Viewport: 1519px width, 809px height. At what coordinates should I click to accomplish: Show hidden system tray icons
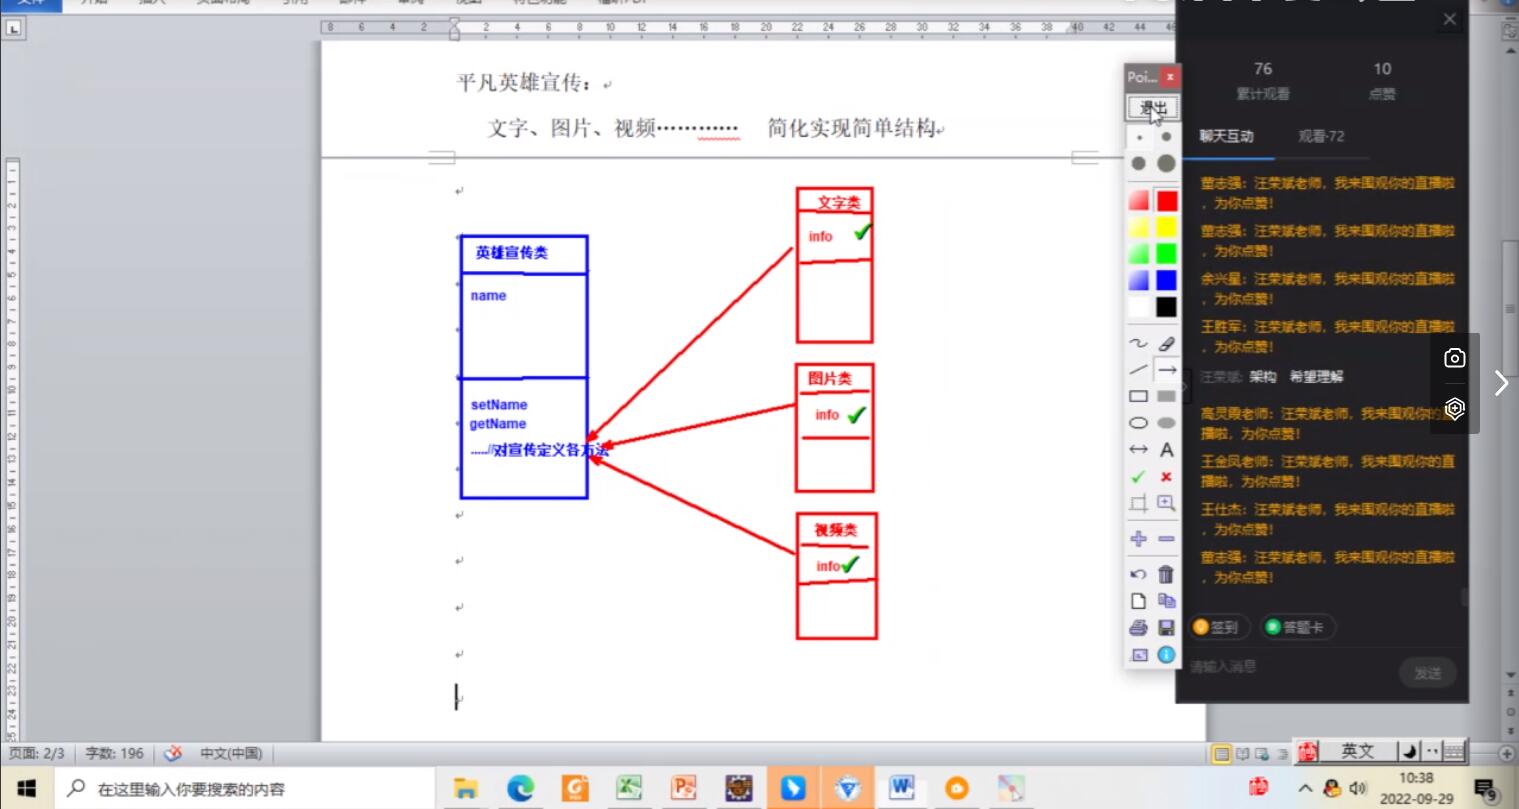click(1306, 789)
